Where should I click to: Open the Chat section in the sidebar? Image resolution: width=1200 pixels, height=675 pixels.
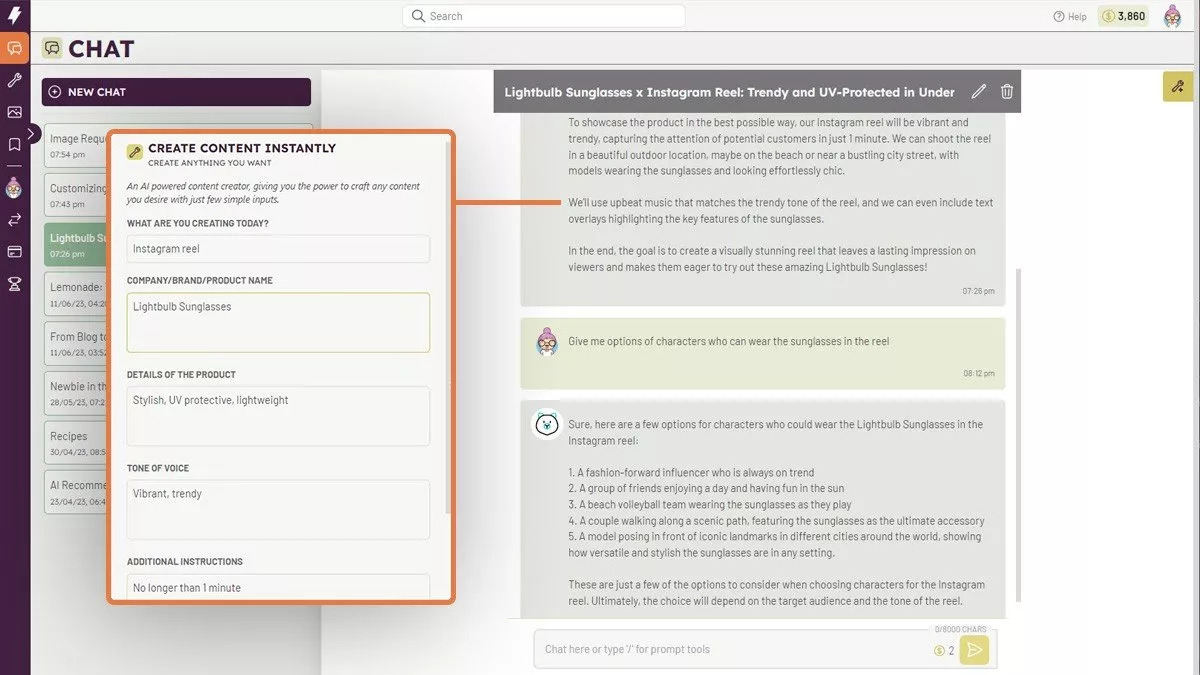coord(15,48)
